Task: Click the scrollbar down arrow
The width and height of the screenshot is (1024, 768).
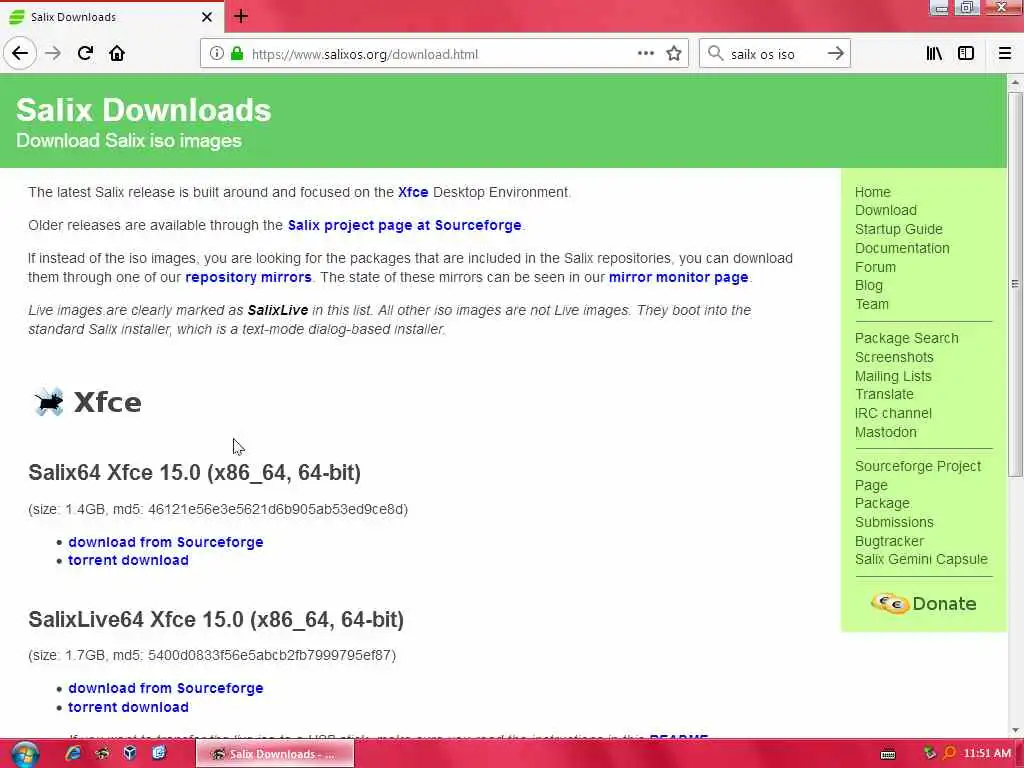Action: 1015,730
